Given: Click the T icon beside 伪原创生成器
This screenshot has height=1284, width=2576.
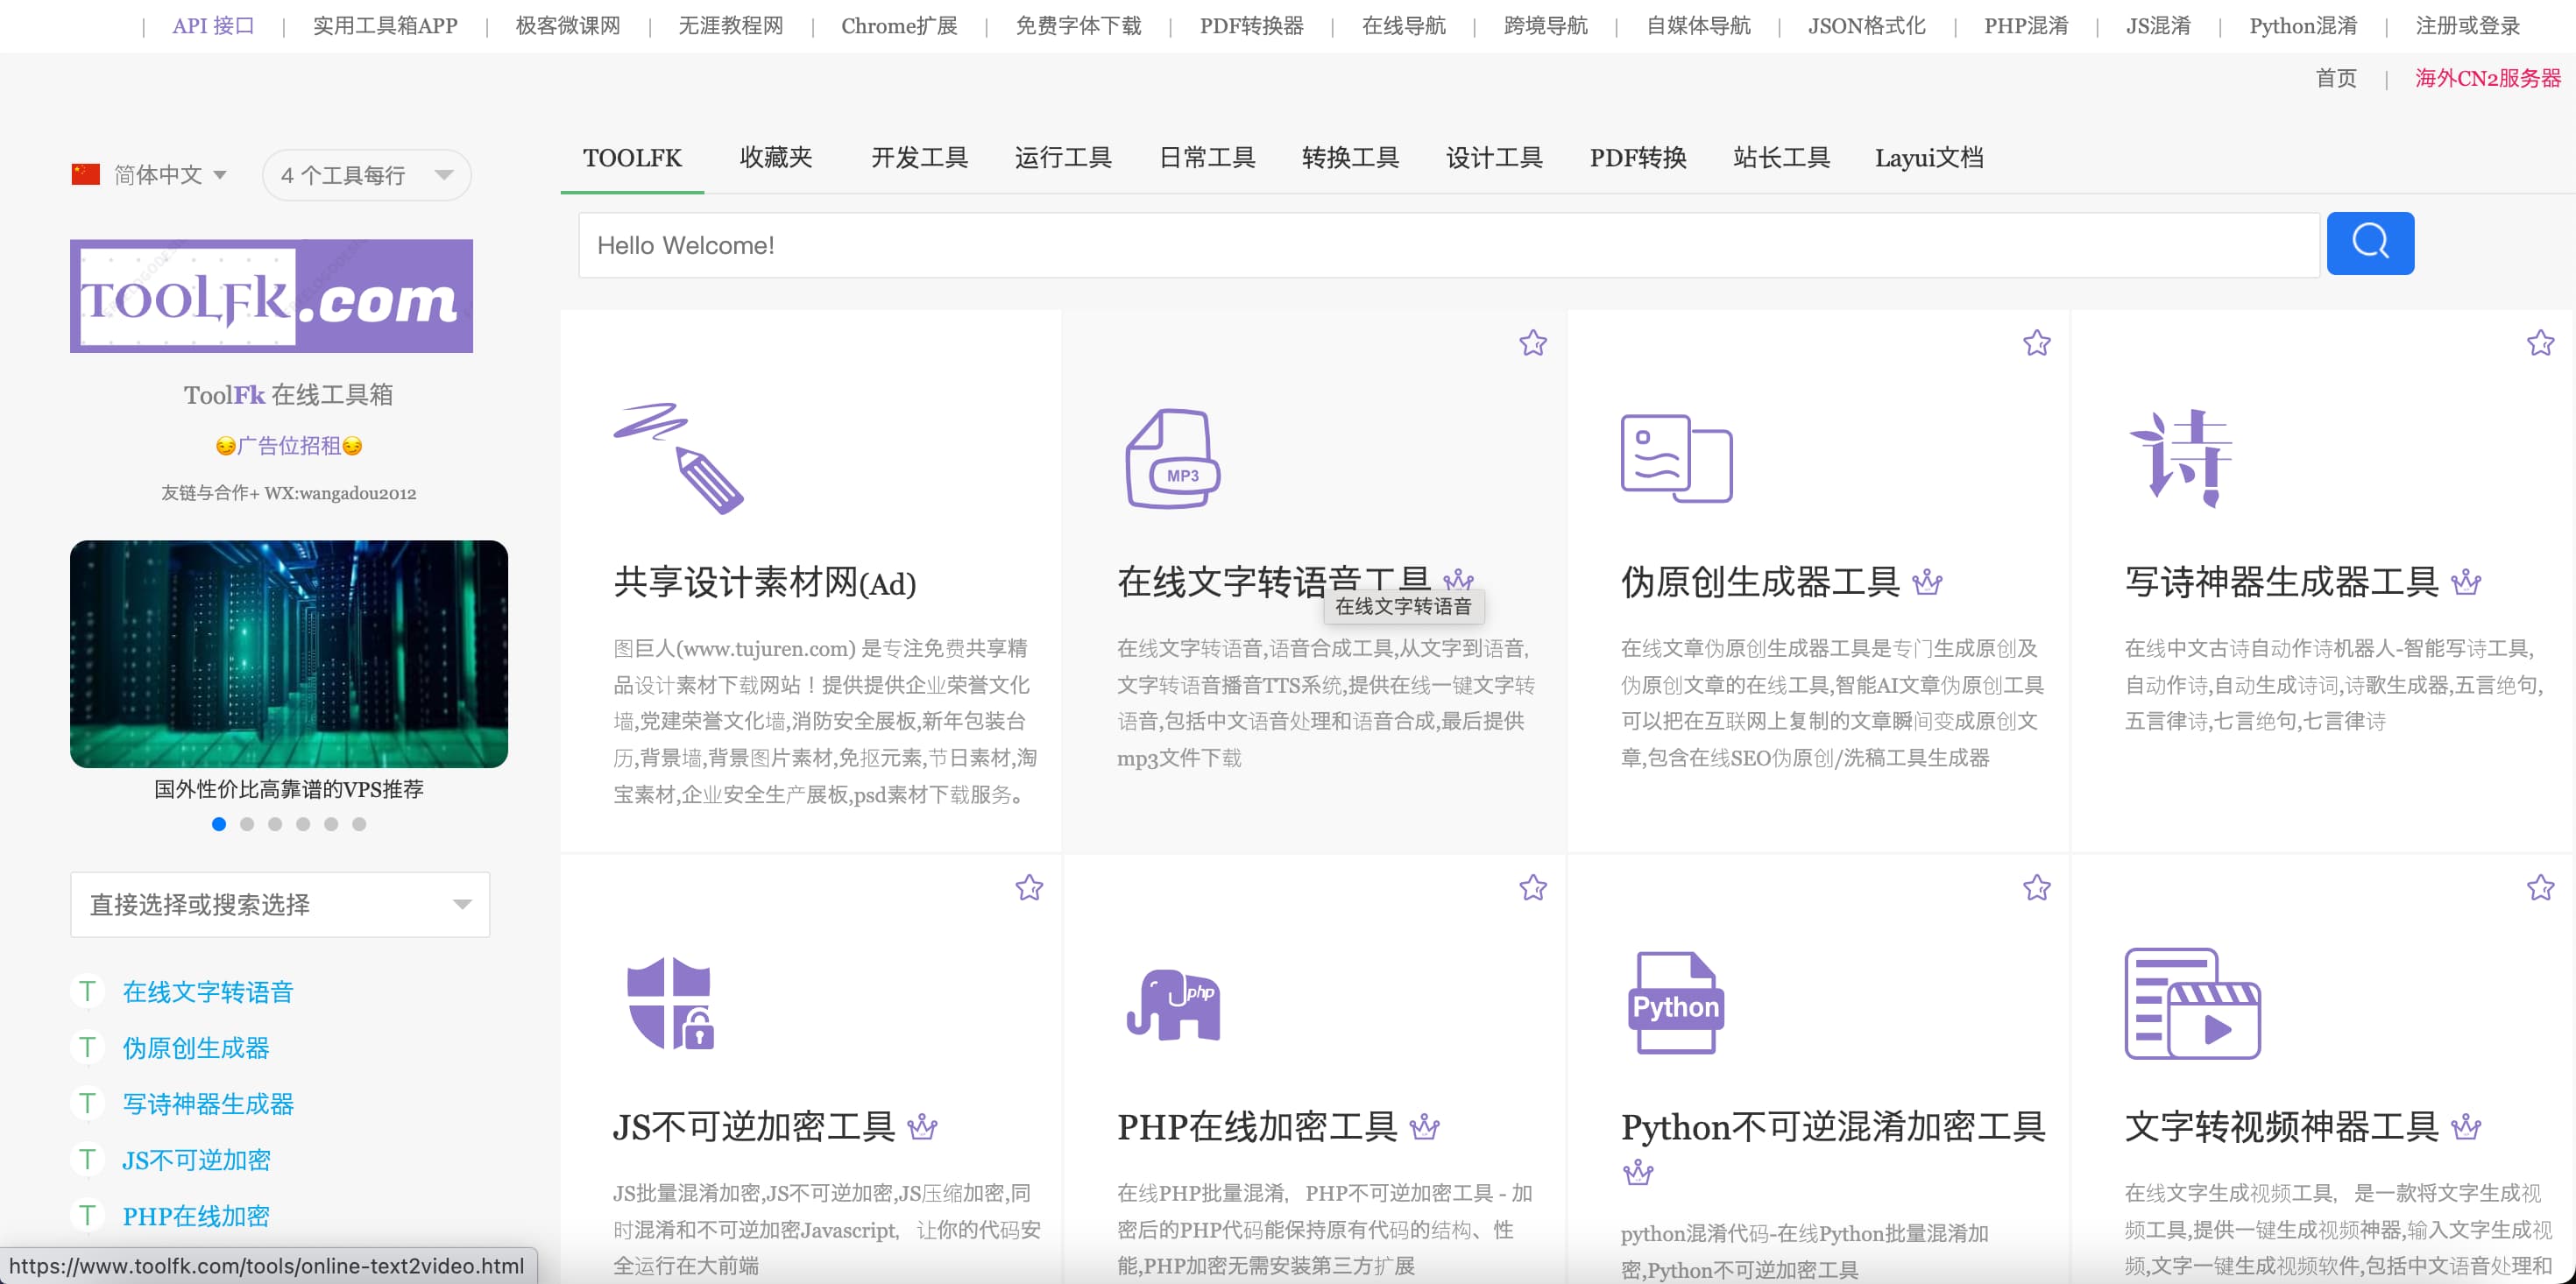Looking at the screenshot, I should tap(87, 1047).
